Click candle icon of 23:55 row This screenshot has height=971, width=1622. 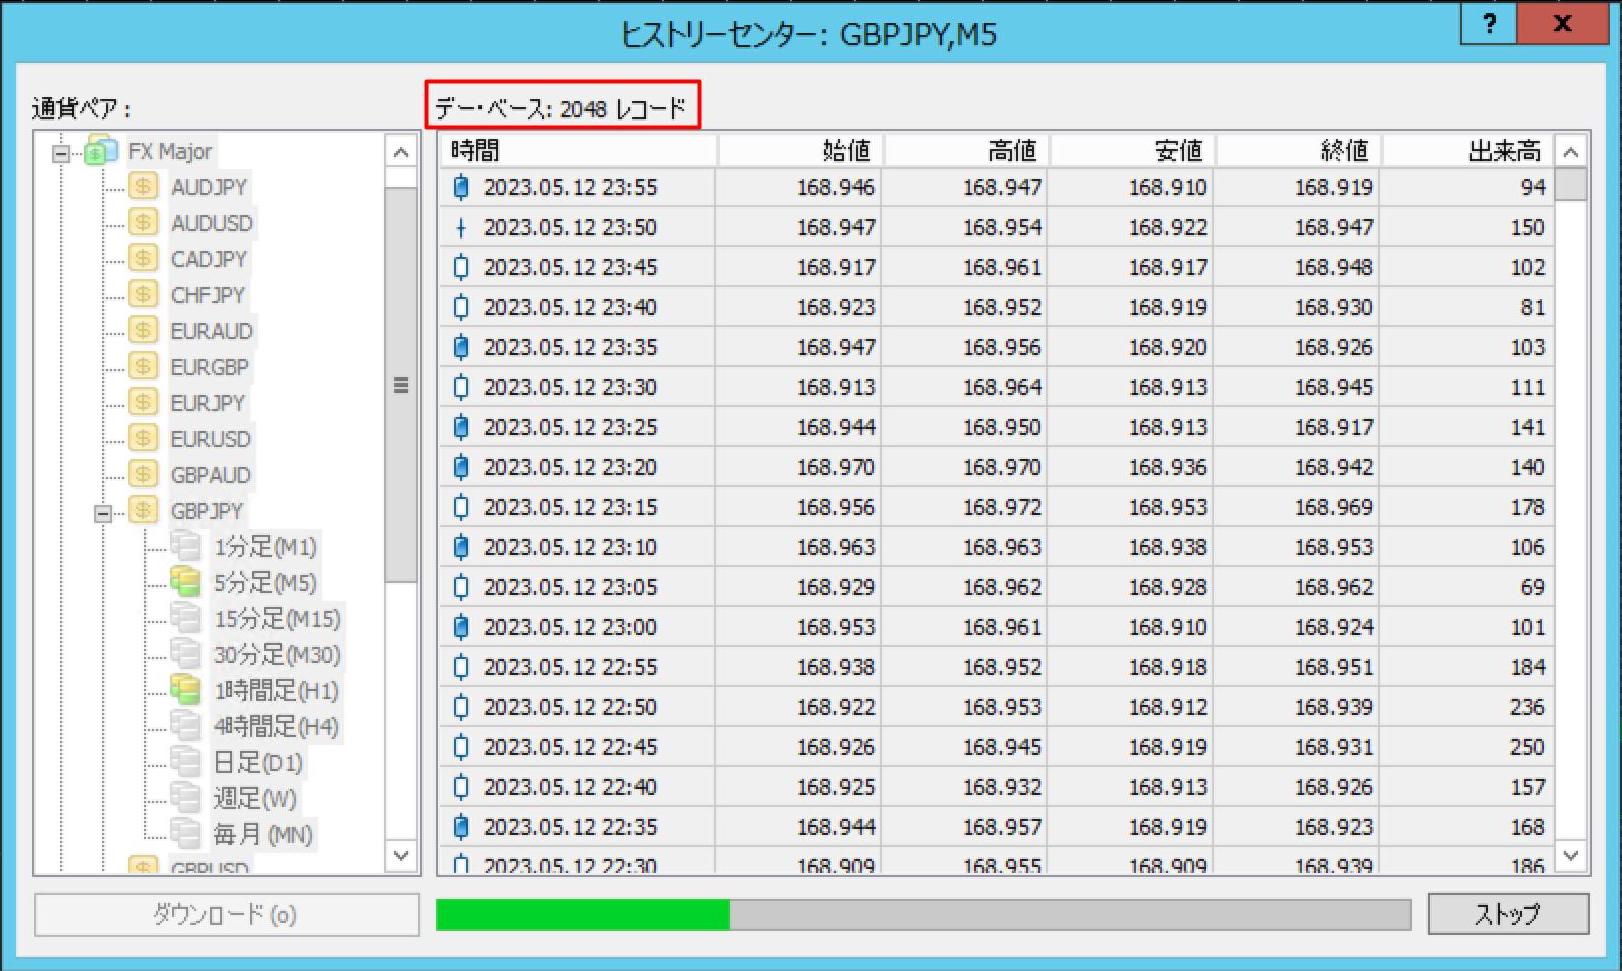[x=461, y=187]
